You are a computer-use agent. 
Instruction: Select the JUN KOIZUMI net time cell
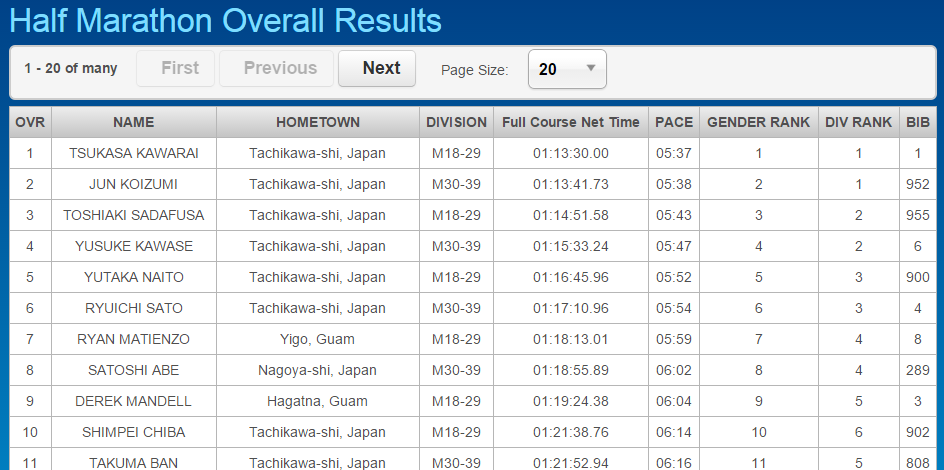pos(571,184)
